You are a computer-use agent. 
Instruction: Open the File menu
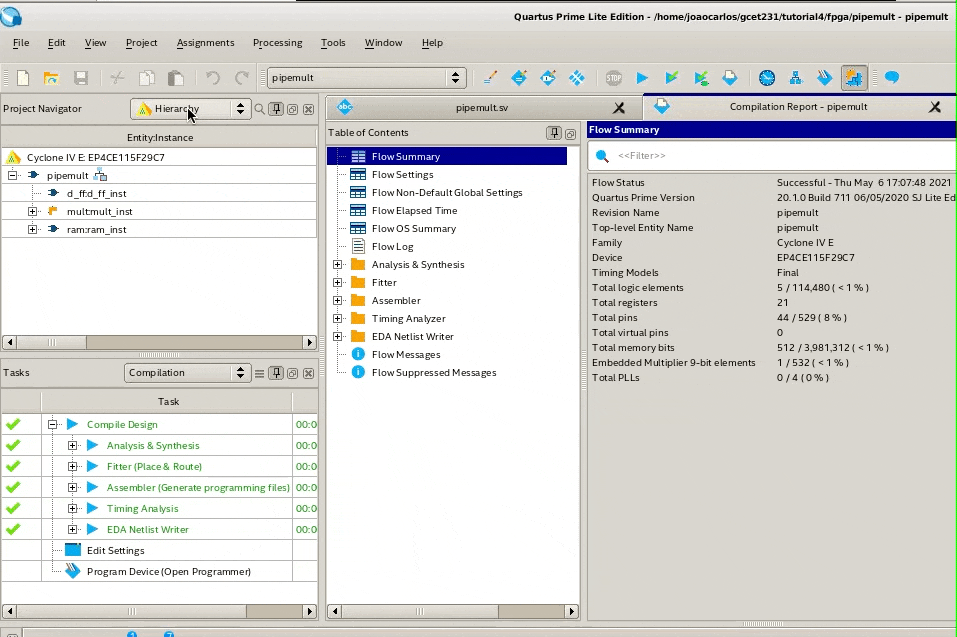[21, 43]
